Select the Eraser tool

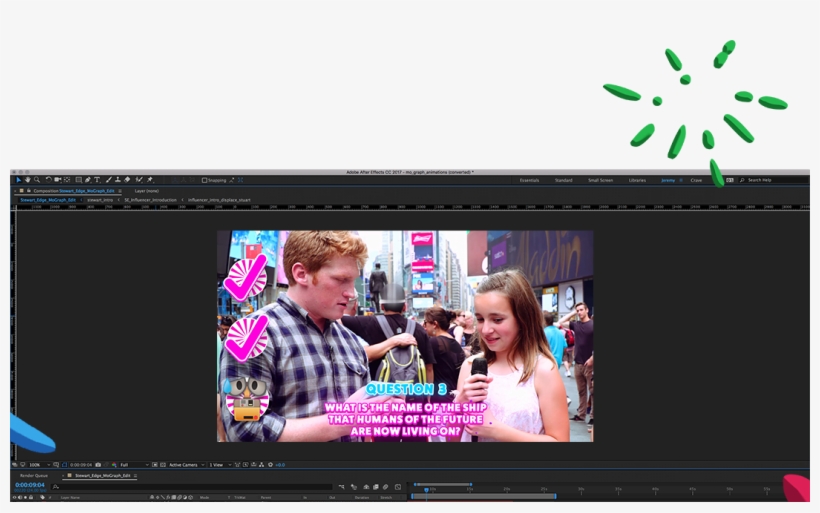[127, 180]
